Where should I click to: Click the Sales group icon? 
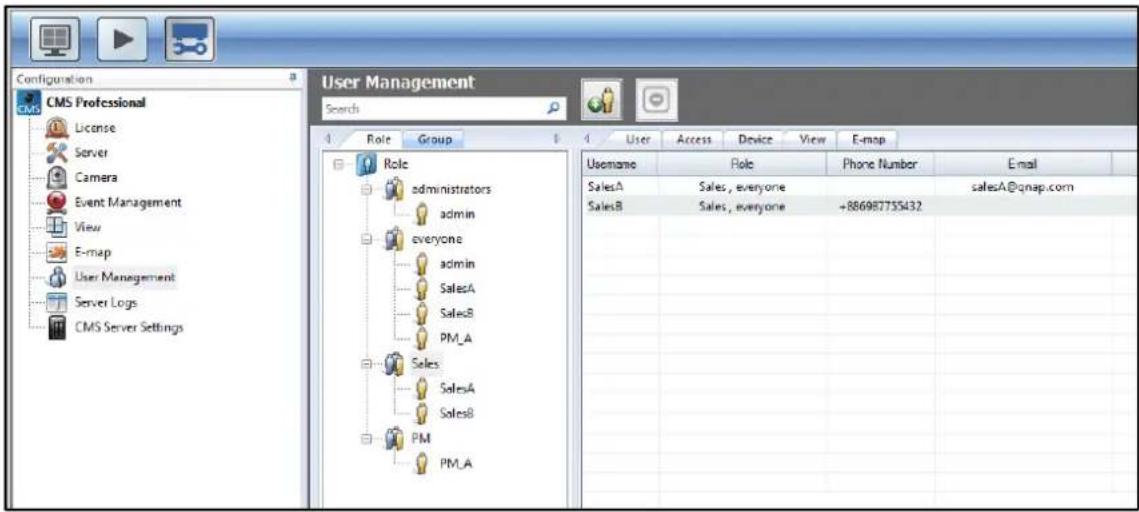[x=394, y=362]
